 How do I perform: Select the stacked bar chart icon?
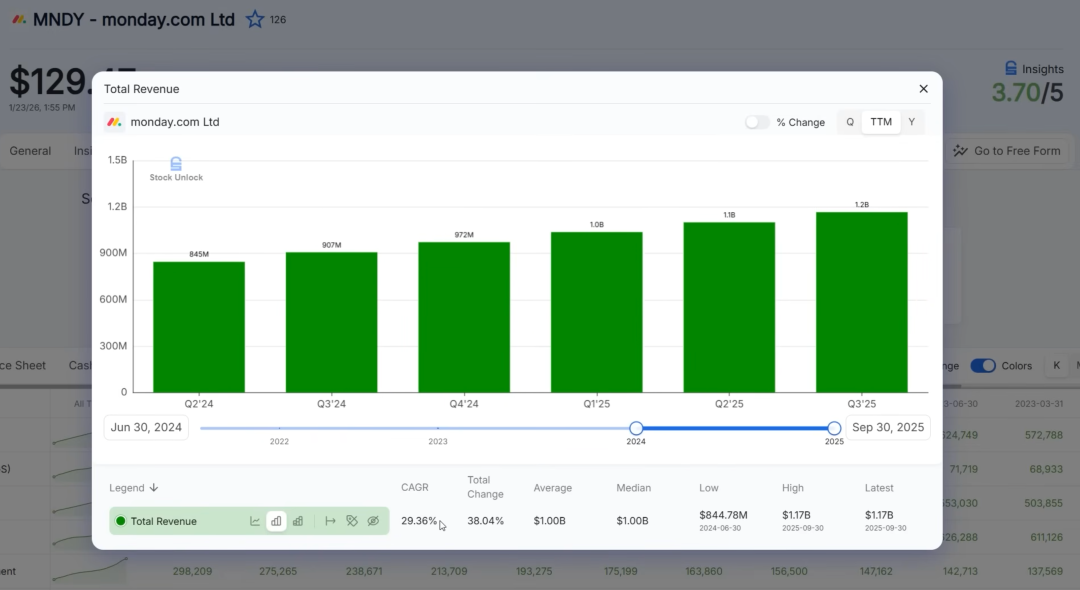pyautogui.click(x=298, y=521)
